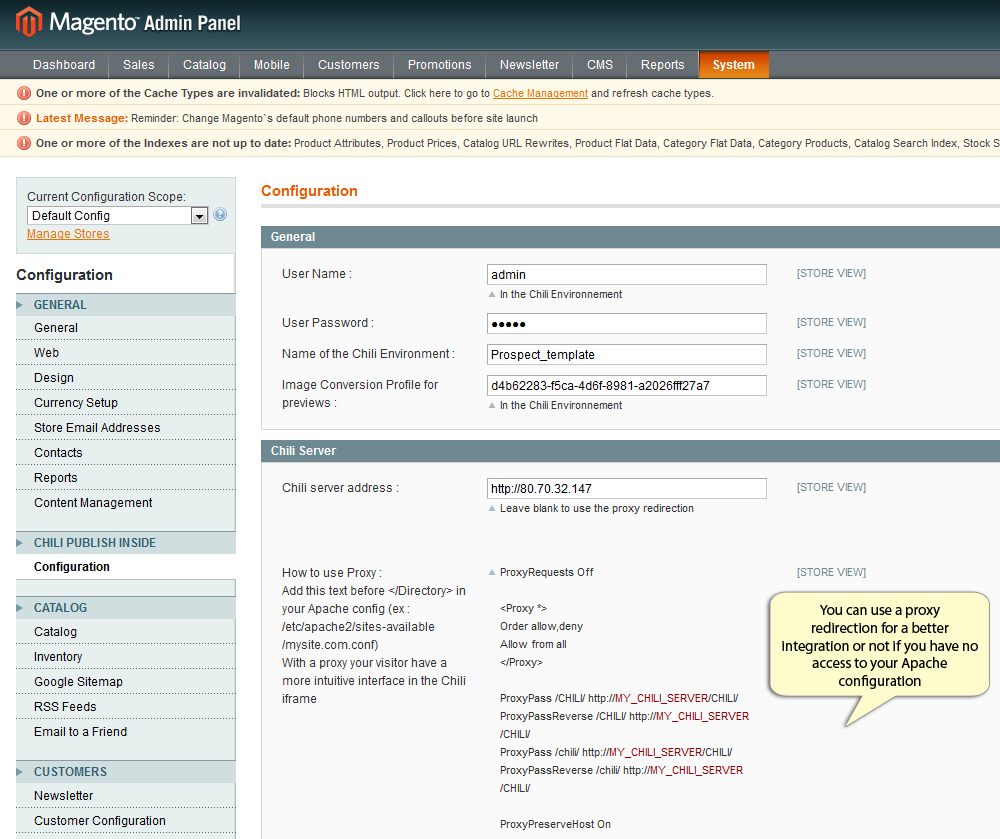Open Store Email Addresses configuration section
The height and width of the screenshot is (839, 1000).
pos(126,427)
